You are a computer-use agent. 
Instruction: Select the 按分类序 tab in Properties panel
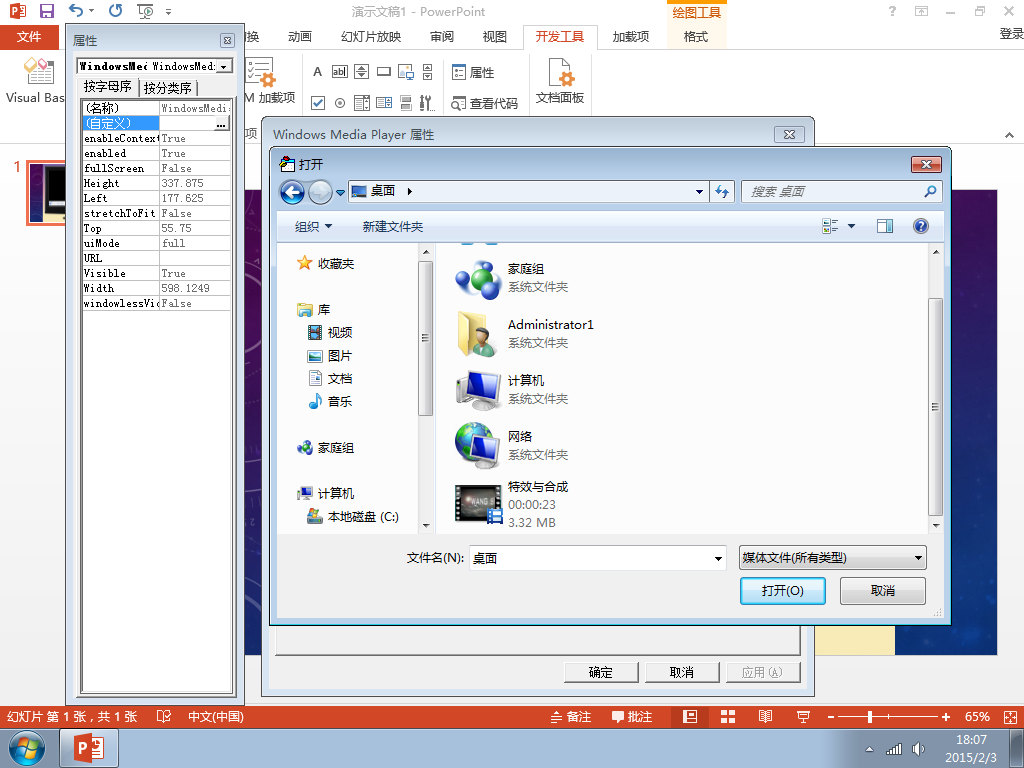[x=168, y=88]
